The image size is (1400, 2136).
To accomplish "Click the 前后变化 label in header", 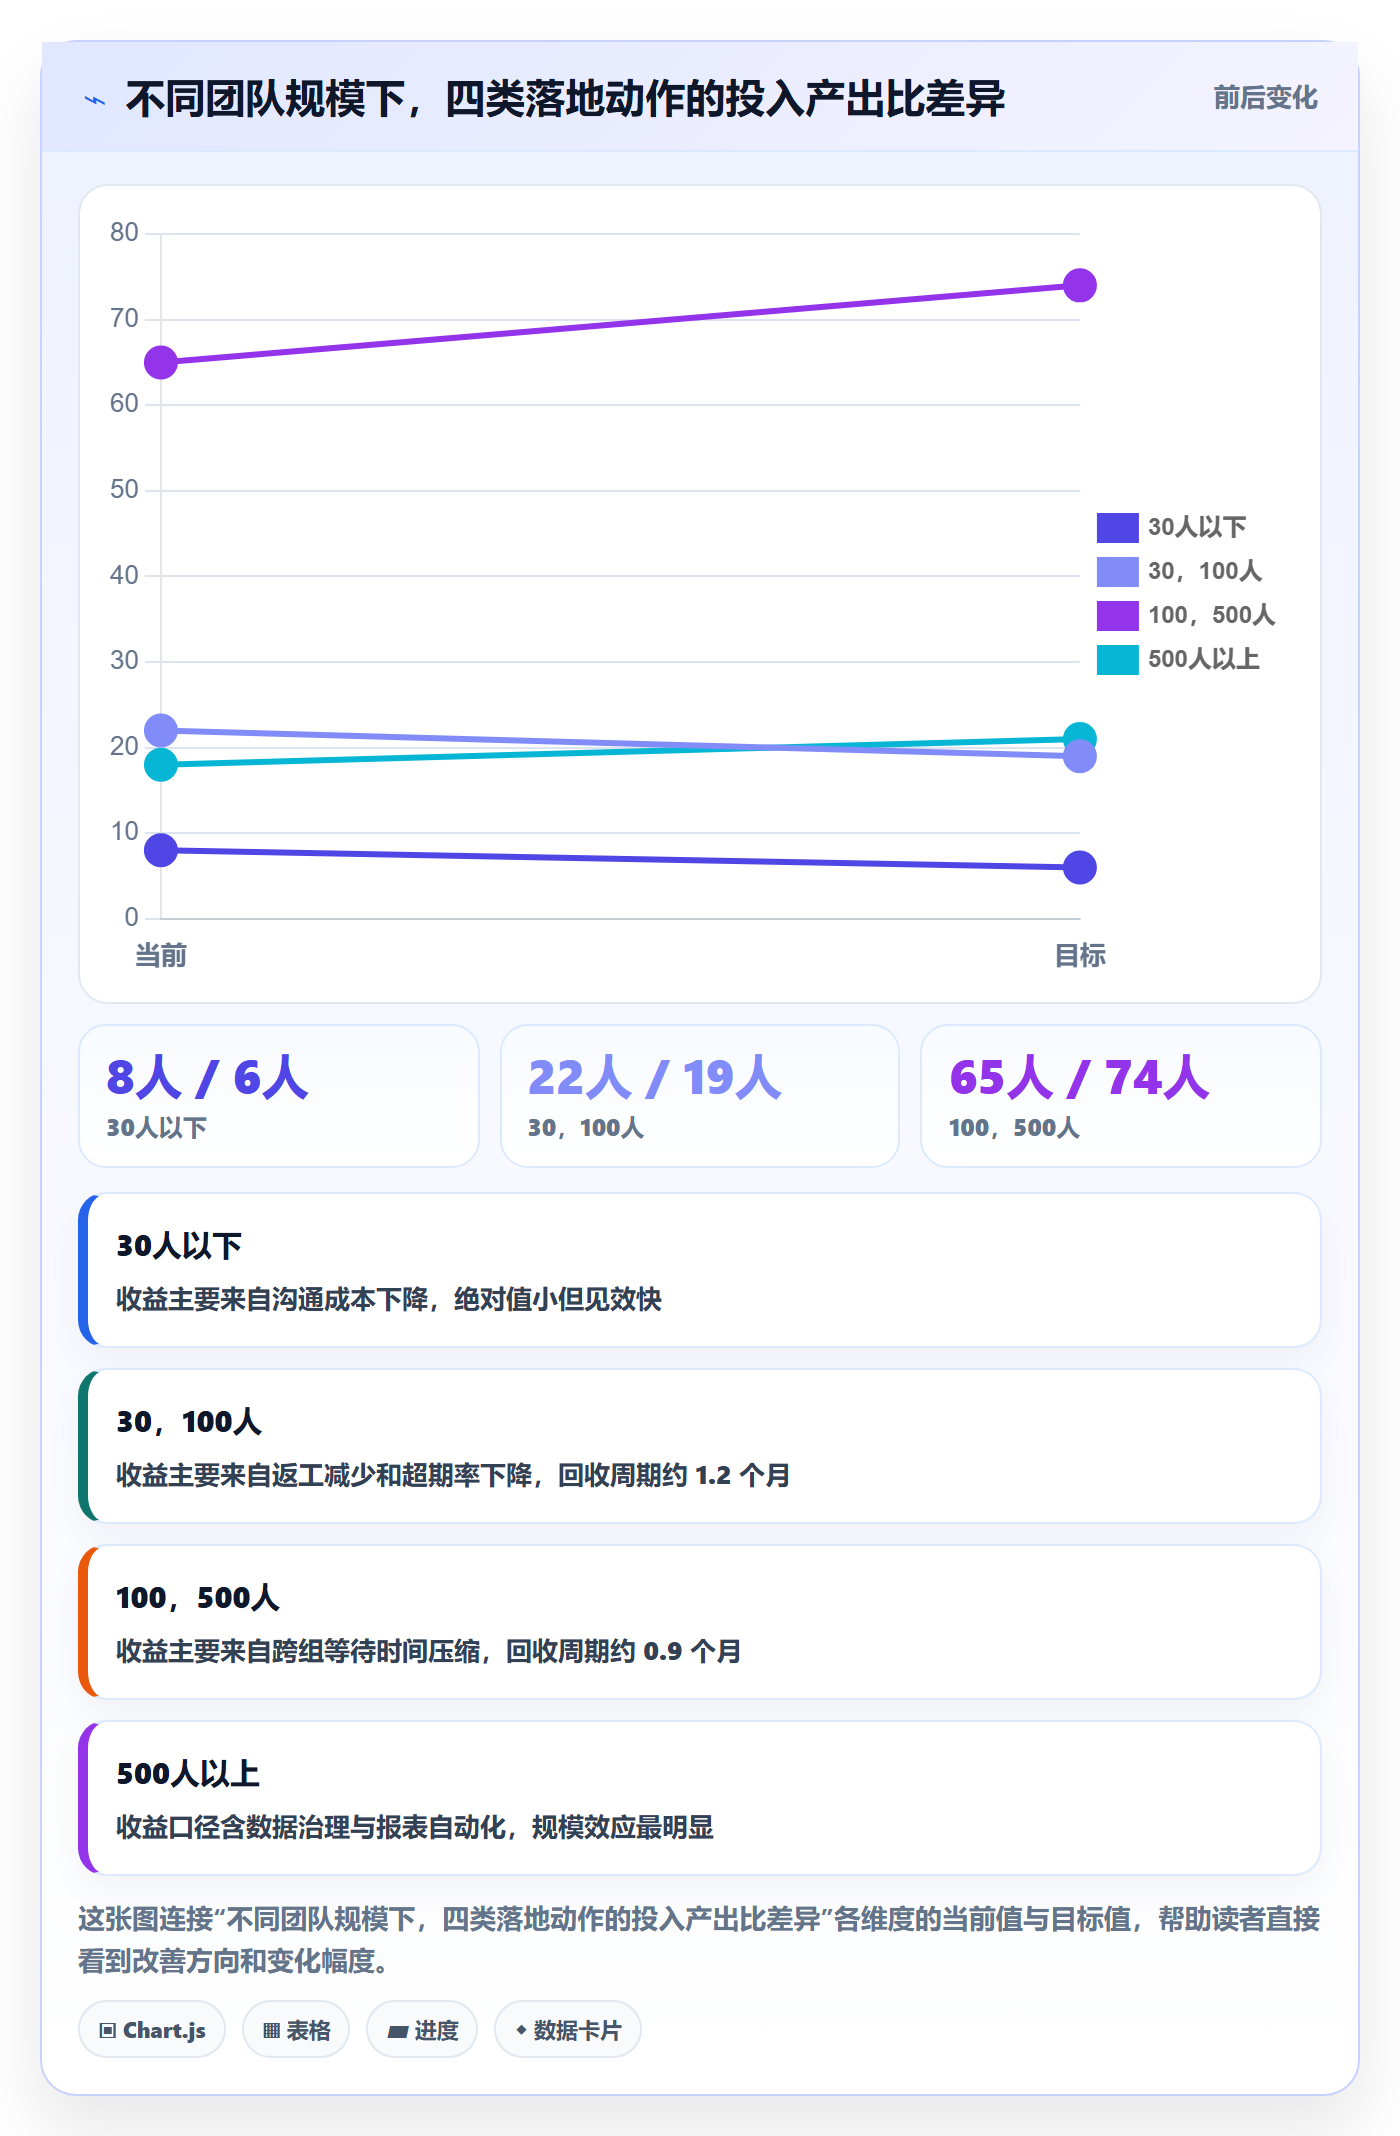I will click(x=1265, y=98).
